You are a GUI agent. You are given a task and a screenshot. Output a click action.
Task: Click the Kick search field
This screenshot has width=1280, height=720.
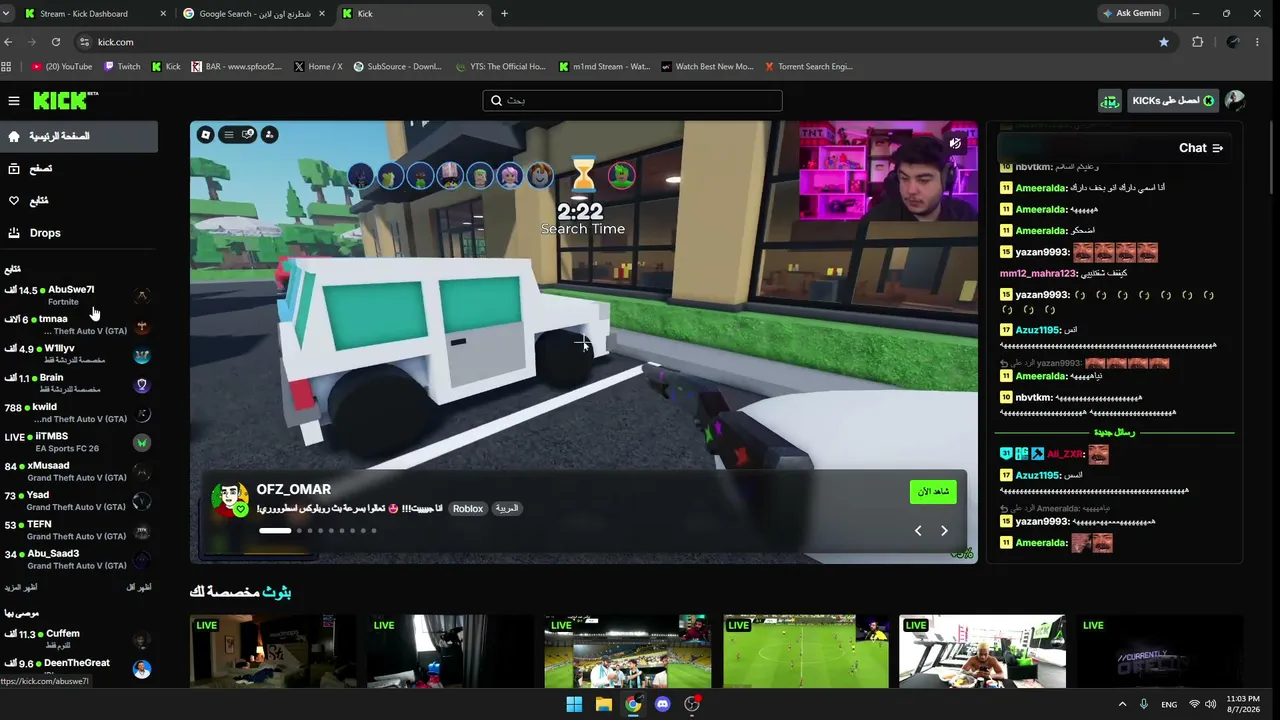[x=632, y=100]
